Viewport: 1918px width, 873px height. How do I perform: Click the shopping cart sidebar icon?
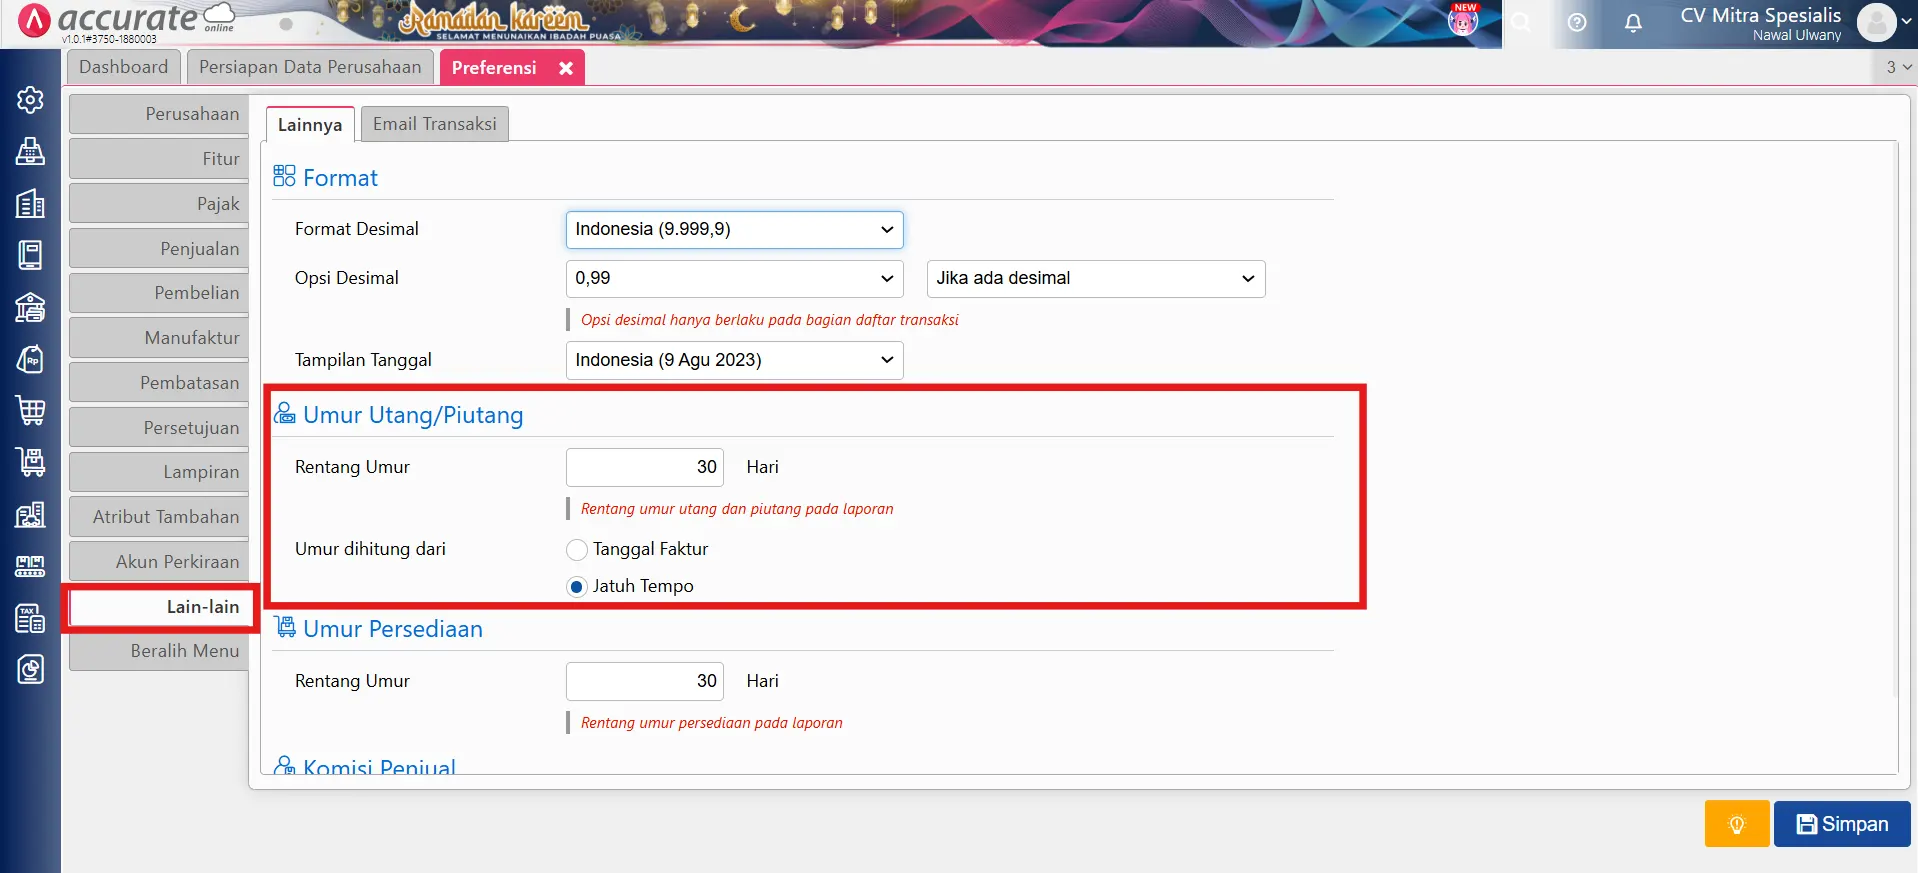click(30, 410)
